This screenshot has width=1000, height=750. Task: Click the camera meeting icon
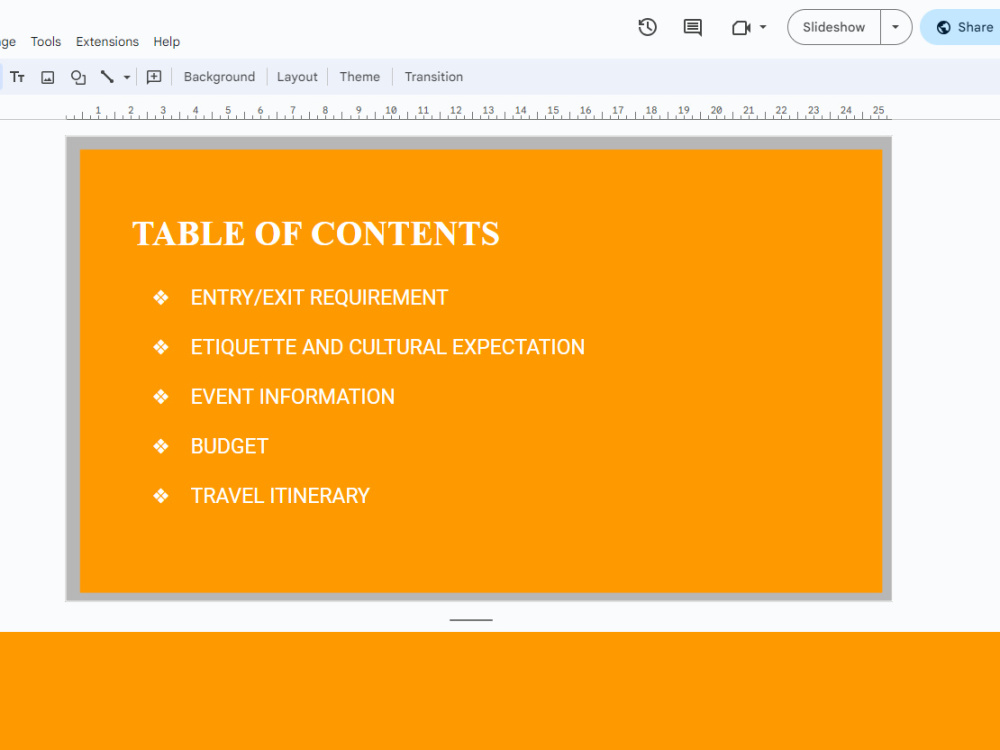coord(740,27)
